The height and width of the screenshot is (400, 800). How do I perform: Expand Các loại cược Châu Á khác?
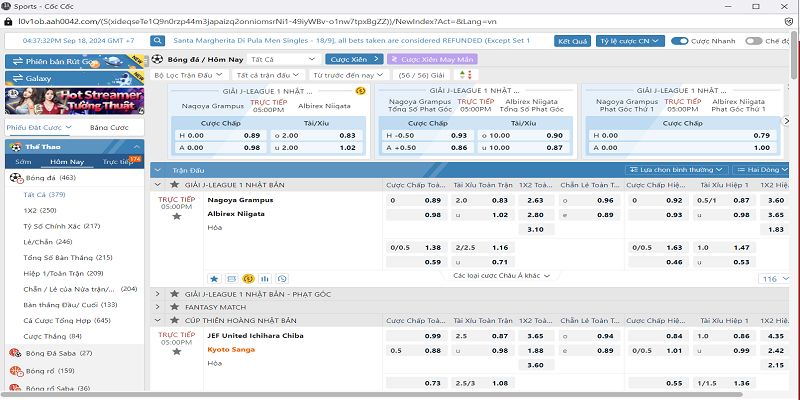[502, 276]
